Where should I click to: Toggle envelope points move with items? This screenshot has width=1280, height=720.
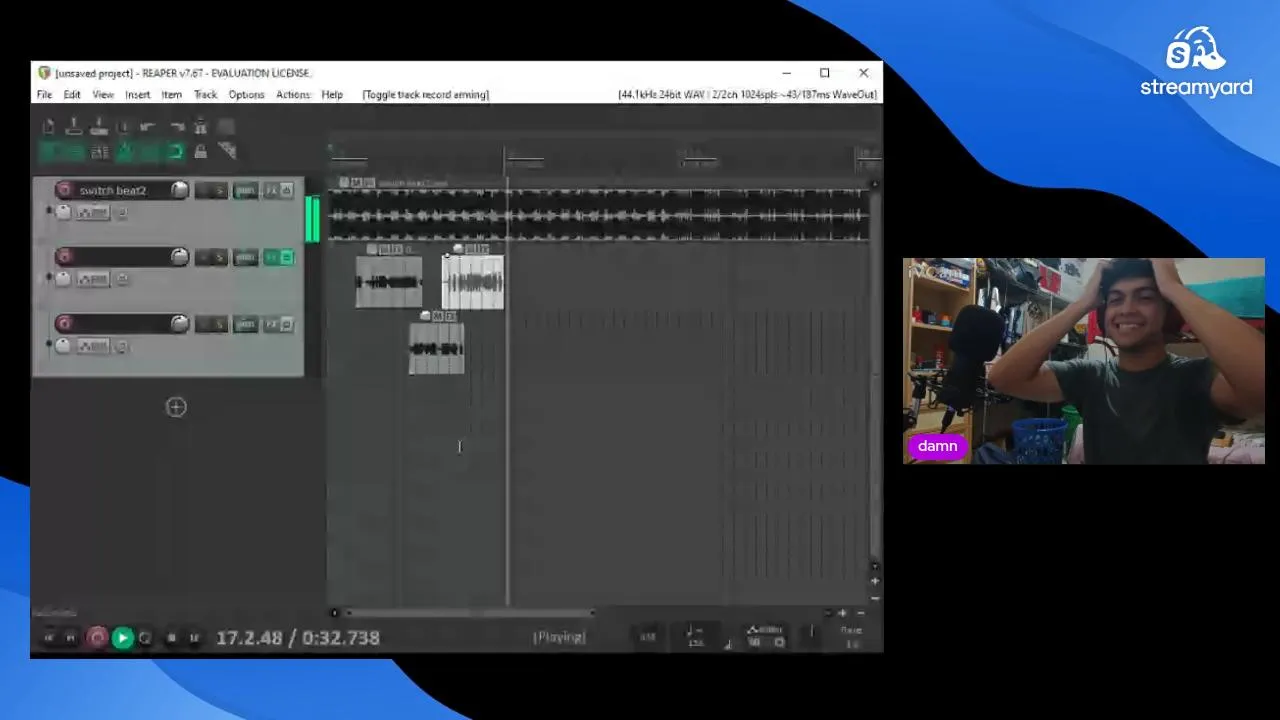click(x=124, y=152)
